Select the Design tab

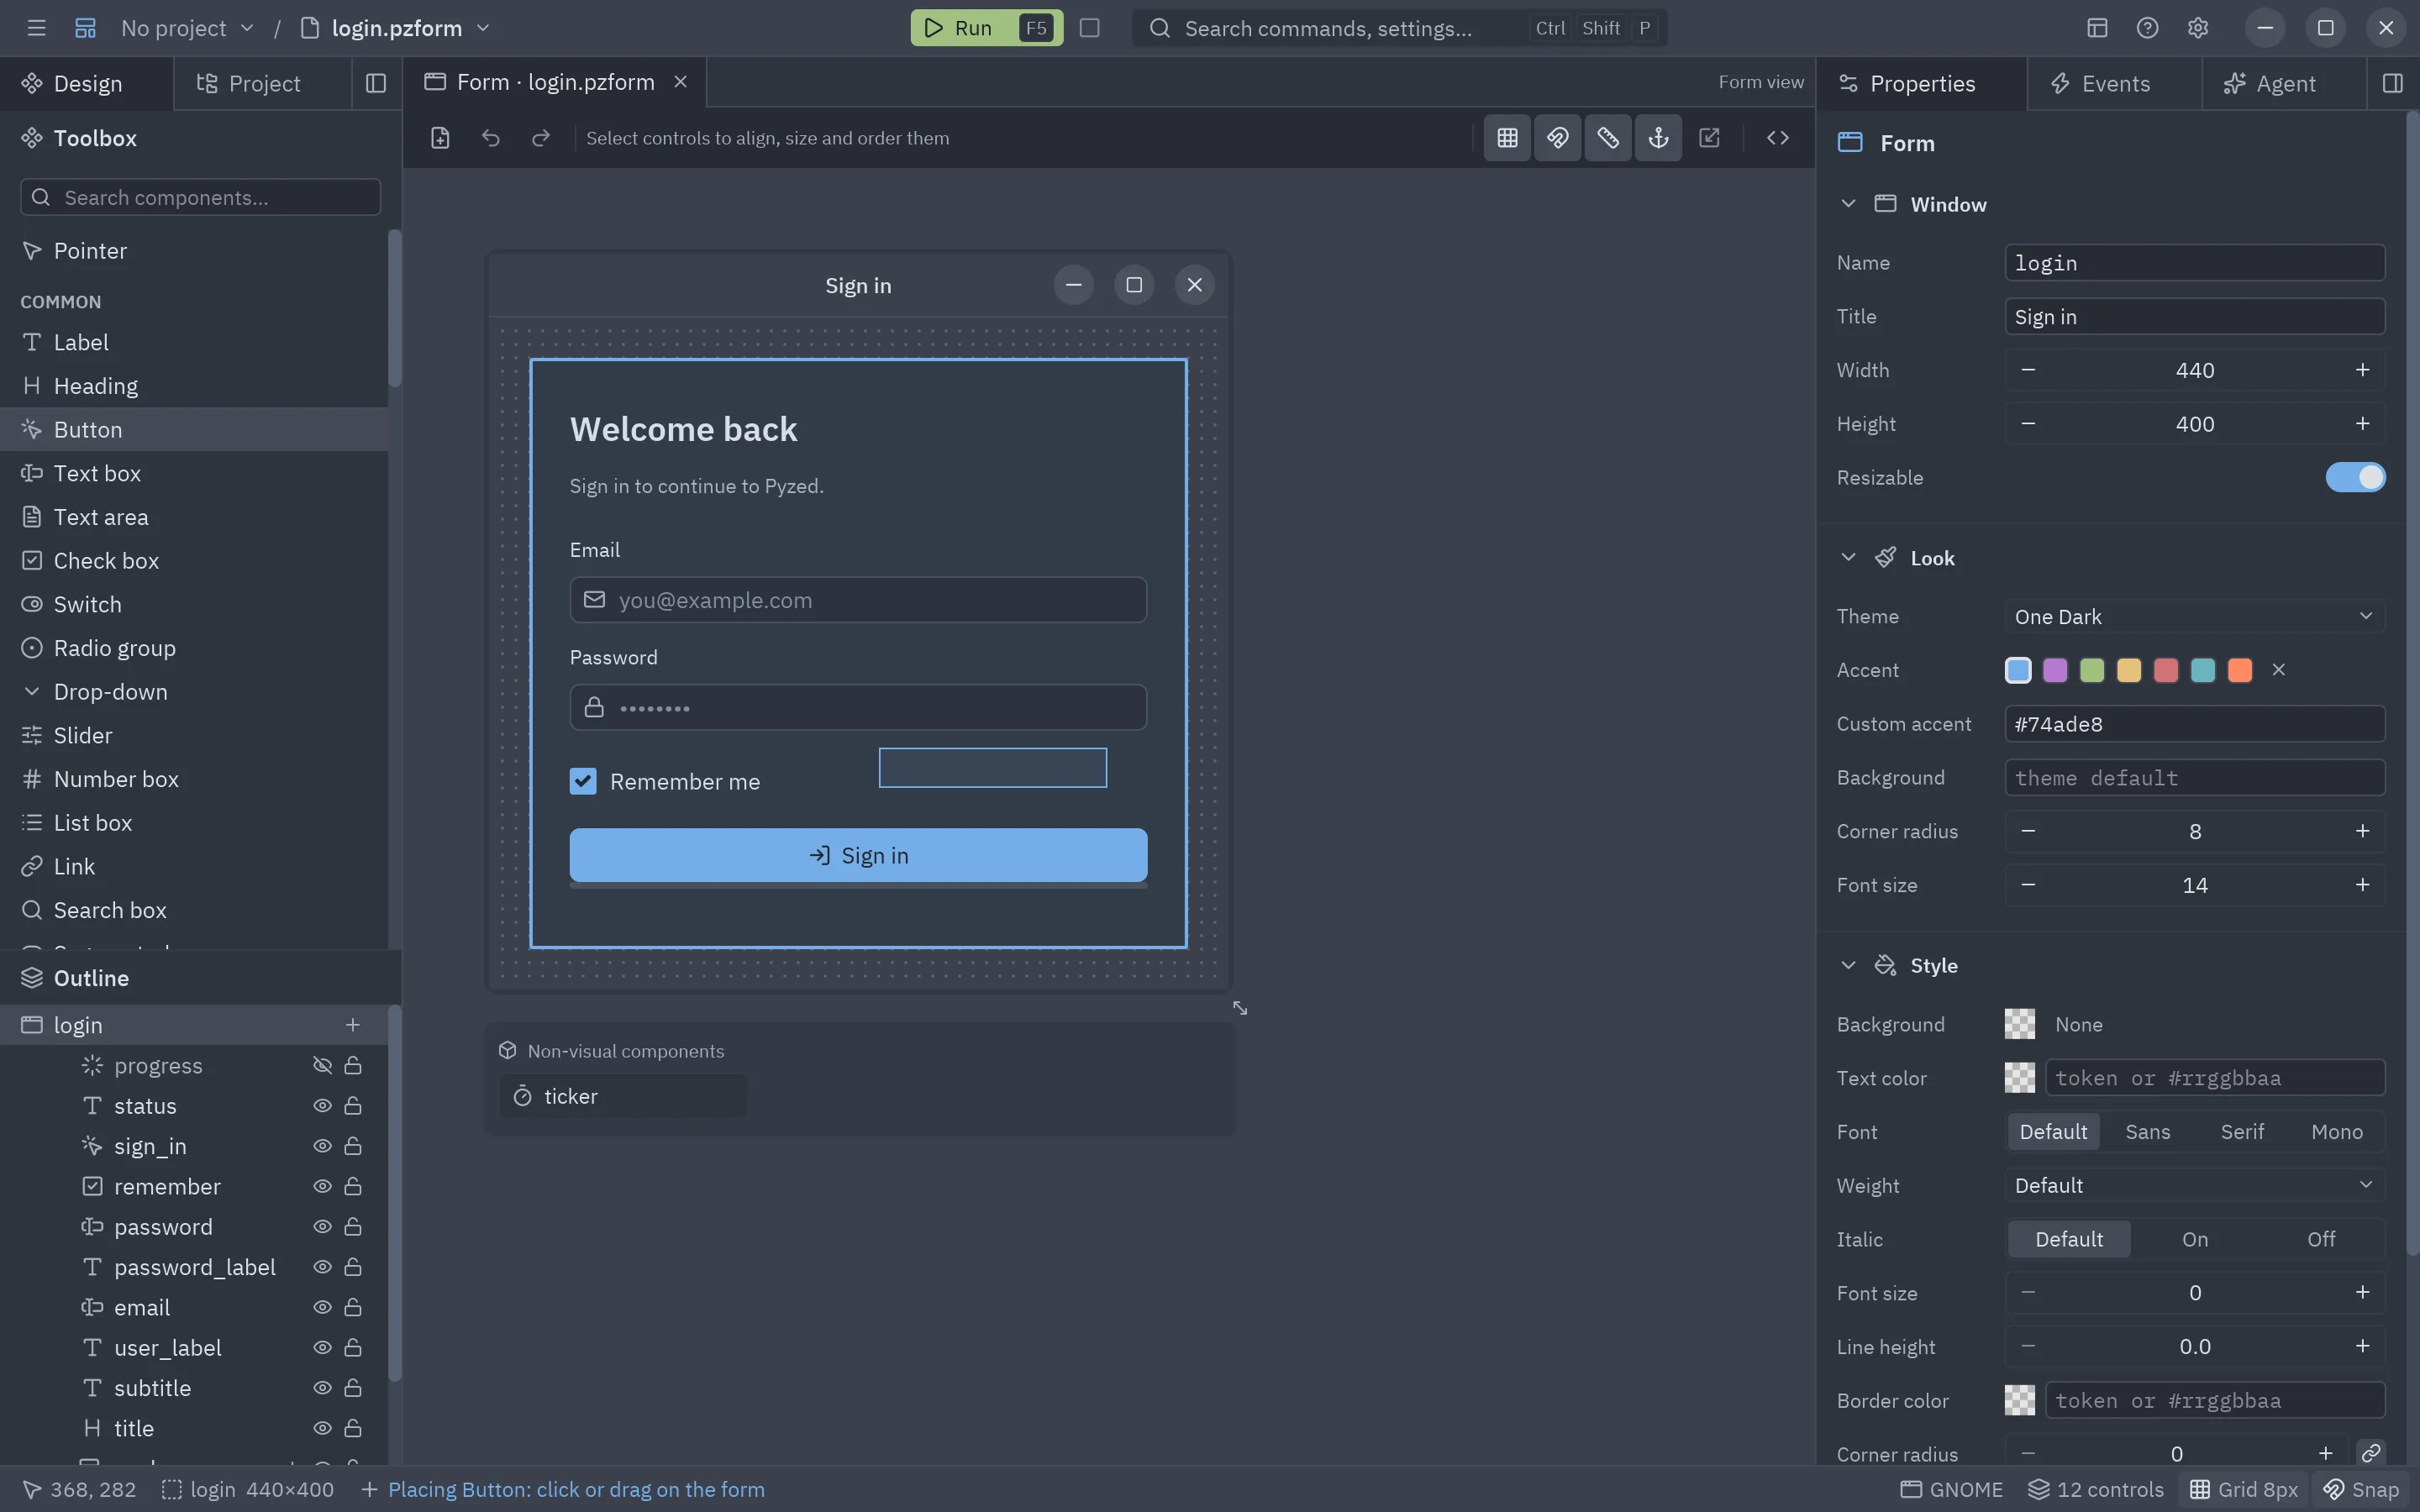[x=86, y=83]
